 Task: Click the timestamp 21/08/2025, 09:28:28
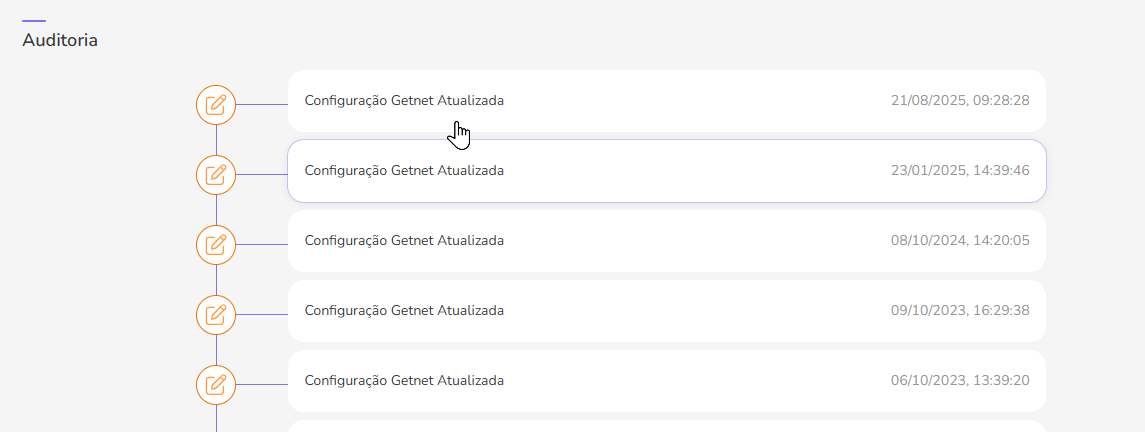960,101
